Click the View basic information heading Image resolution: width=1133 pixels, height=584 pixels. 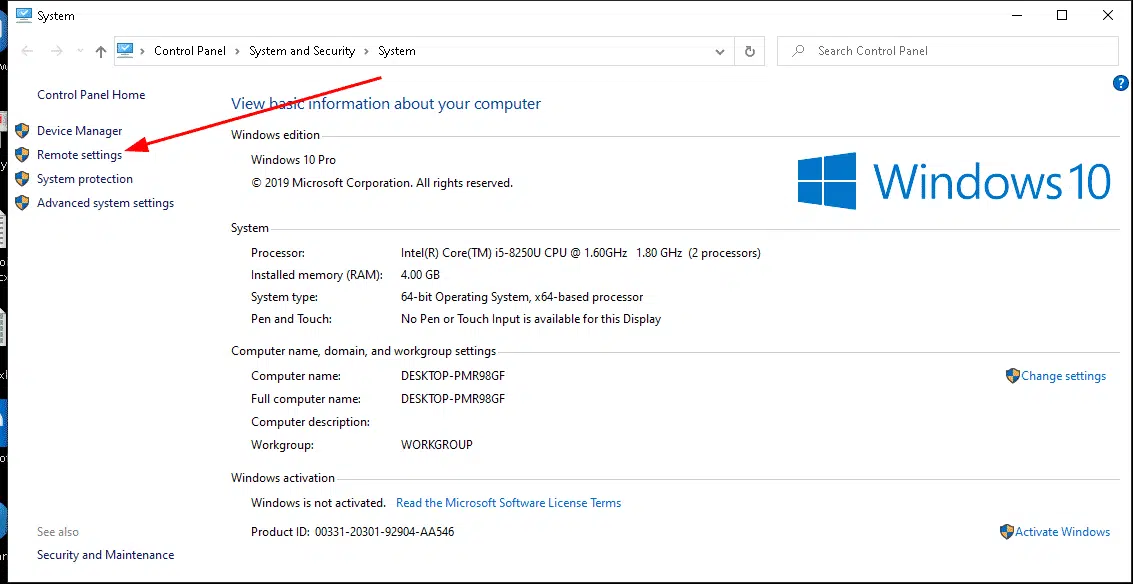[386, 103]
